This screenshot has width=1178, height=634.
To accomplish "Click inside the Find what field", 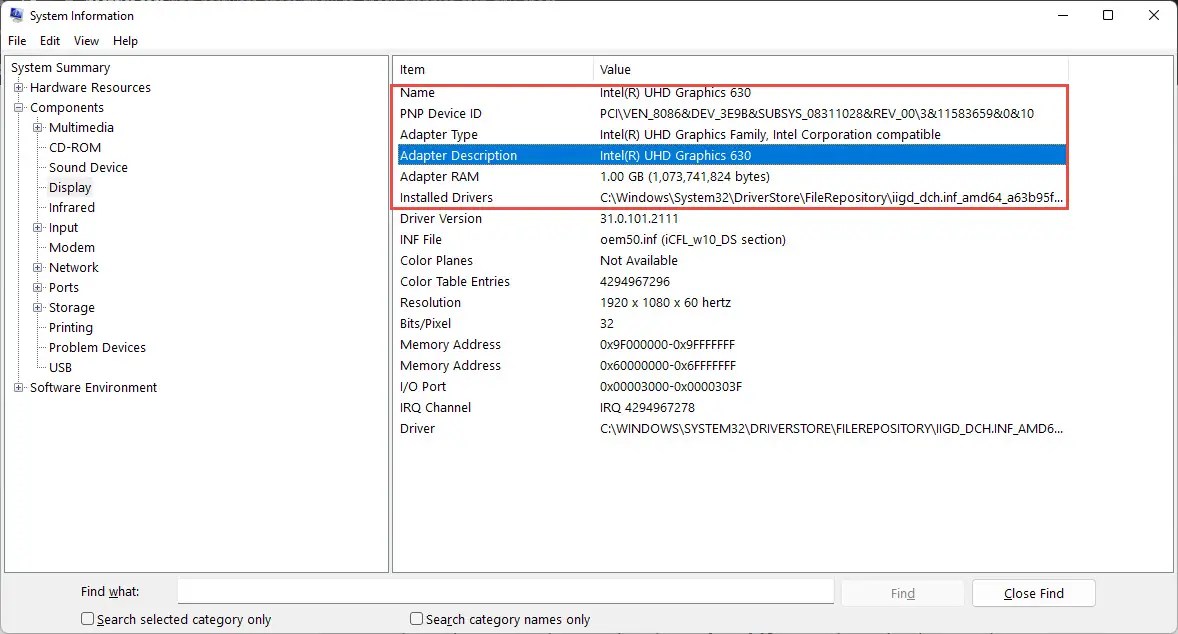I will (505, 591).
